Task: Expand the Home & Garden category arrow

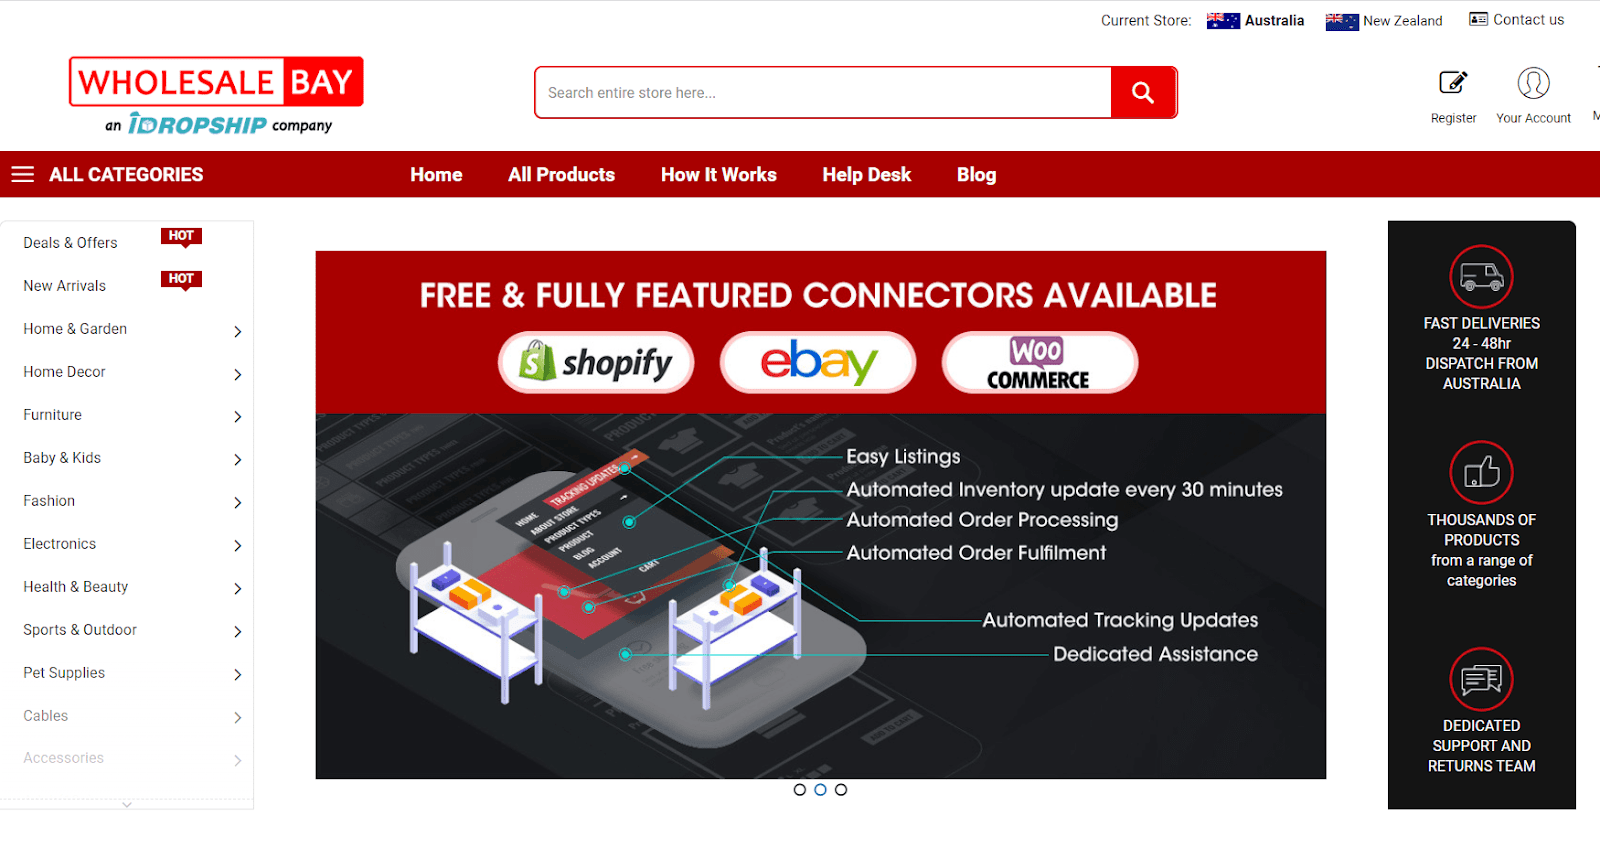Action: 238,331
